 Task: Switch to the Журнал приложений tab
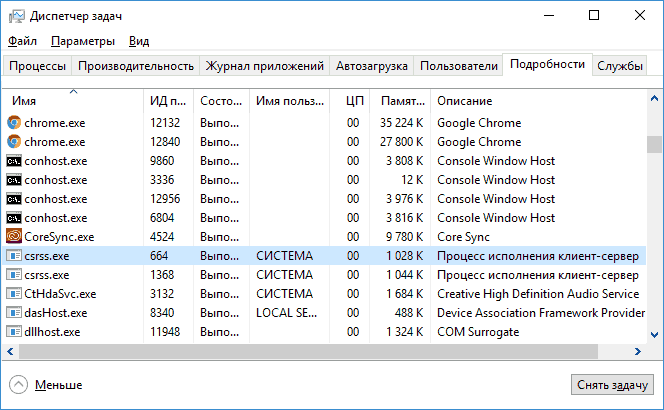pyautogui.click(x=265, y=66)
